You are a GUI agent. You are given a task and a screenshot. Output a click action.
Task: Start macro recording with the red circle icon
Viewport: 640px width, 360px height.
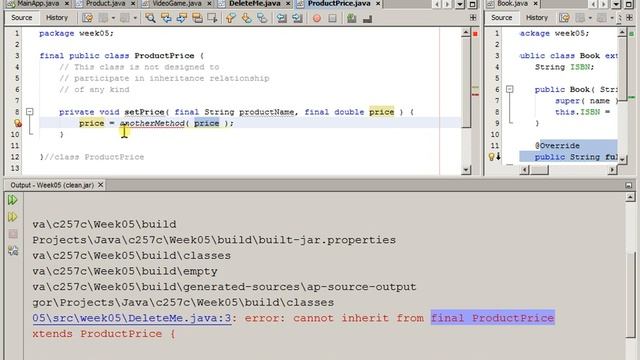317,18
